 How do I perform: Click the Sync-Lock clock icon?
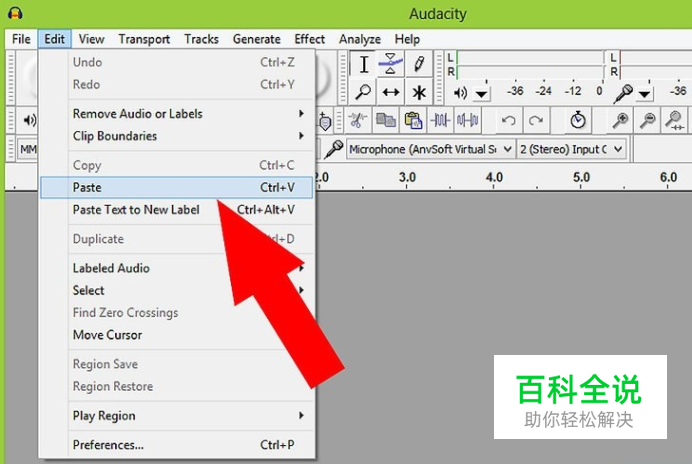click(x=578, y=120)
